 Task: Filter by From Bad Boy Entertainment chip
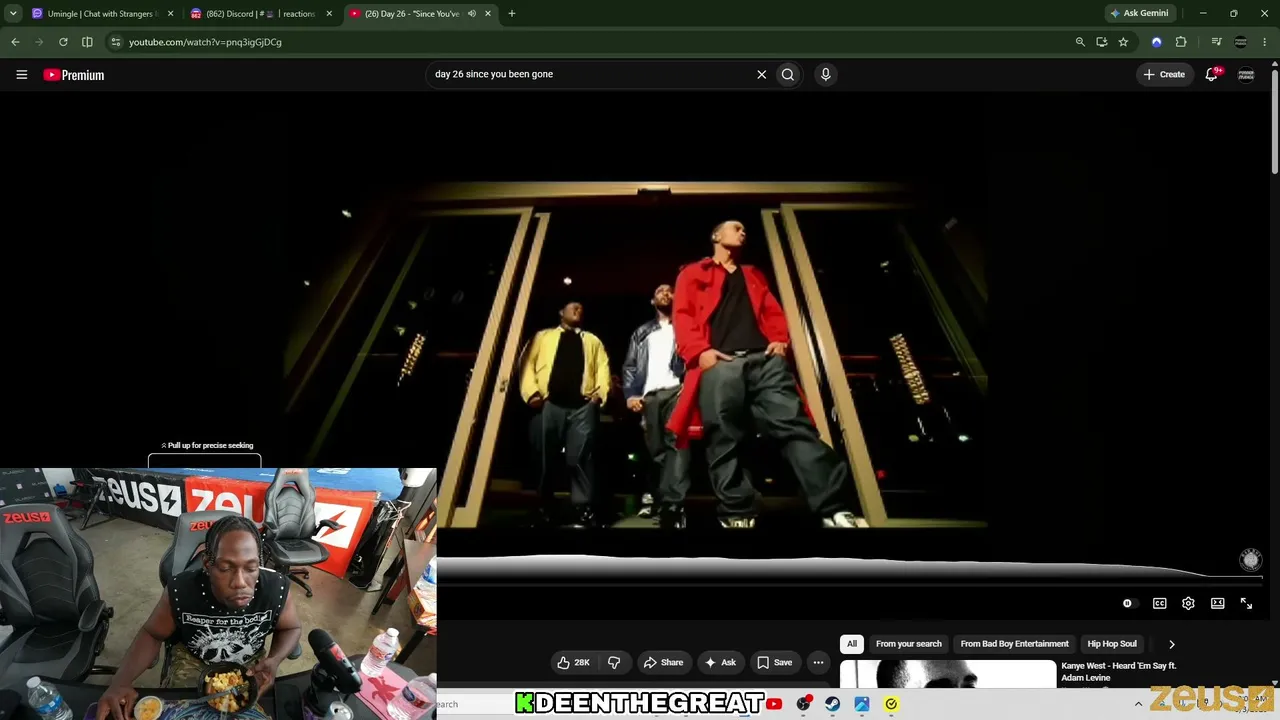1015,644
